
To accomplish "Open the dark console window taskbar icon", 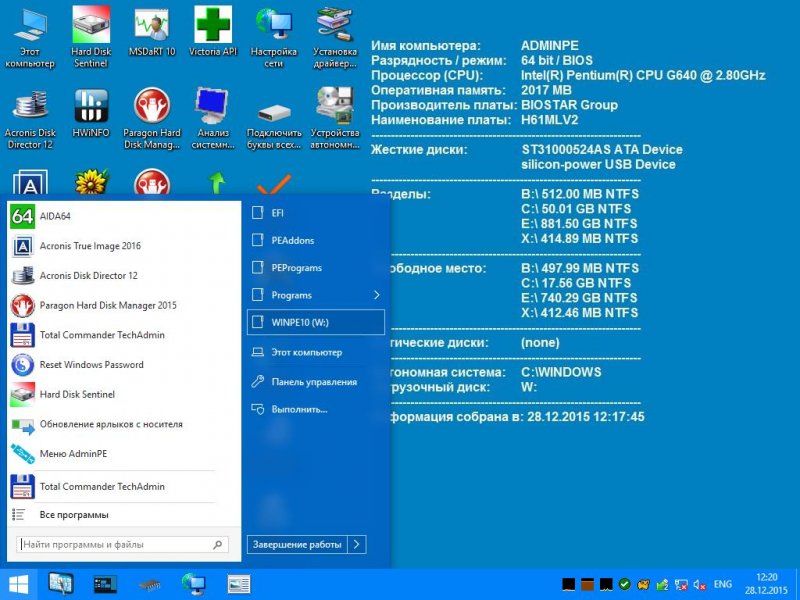I will pos(105,584).
